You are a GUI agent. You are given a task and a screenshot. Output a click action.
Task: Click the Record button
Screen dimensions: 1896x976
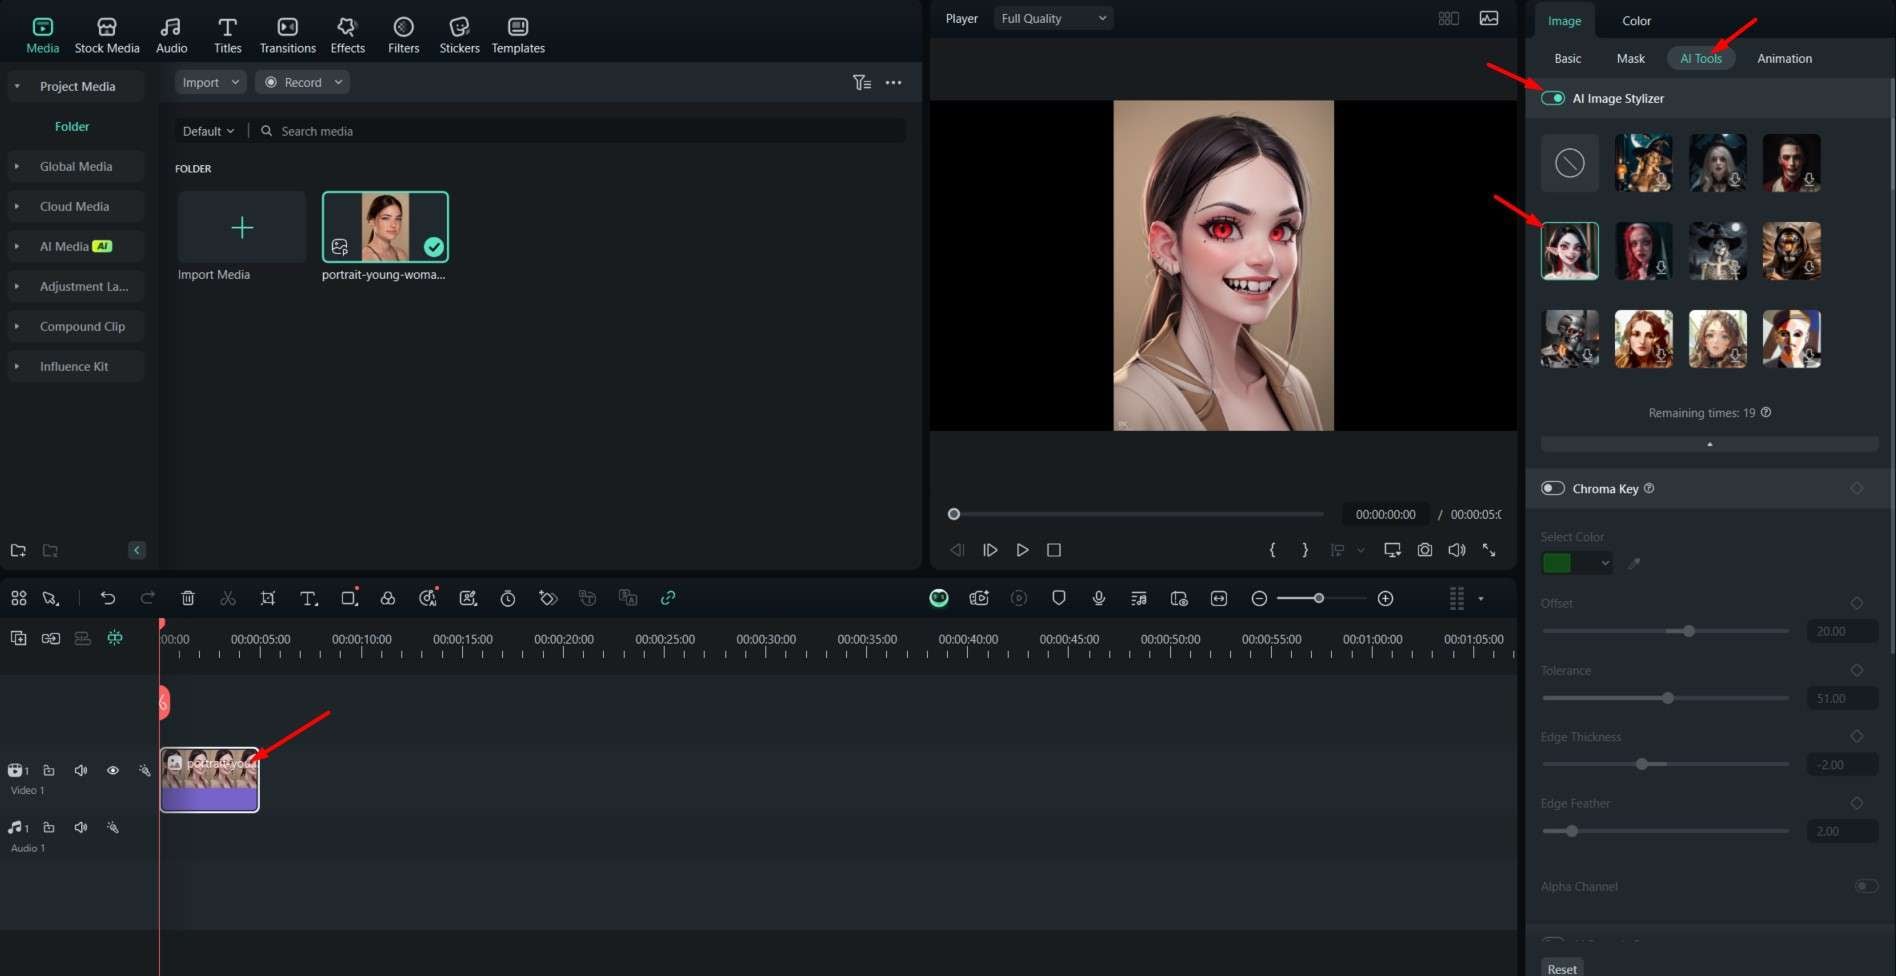[x=302, y=82]
